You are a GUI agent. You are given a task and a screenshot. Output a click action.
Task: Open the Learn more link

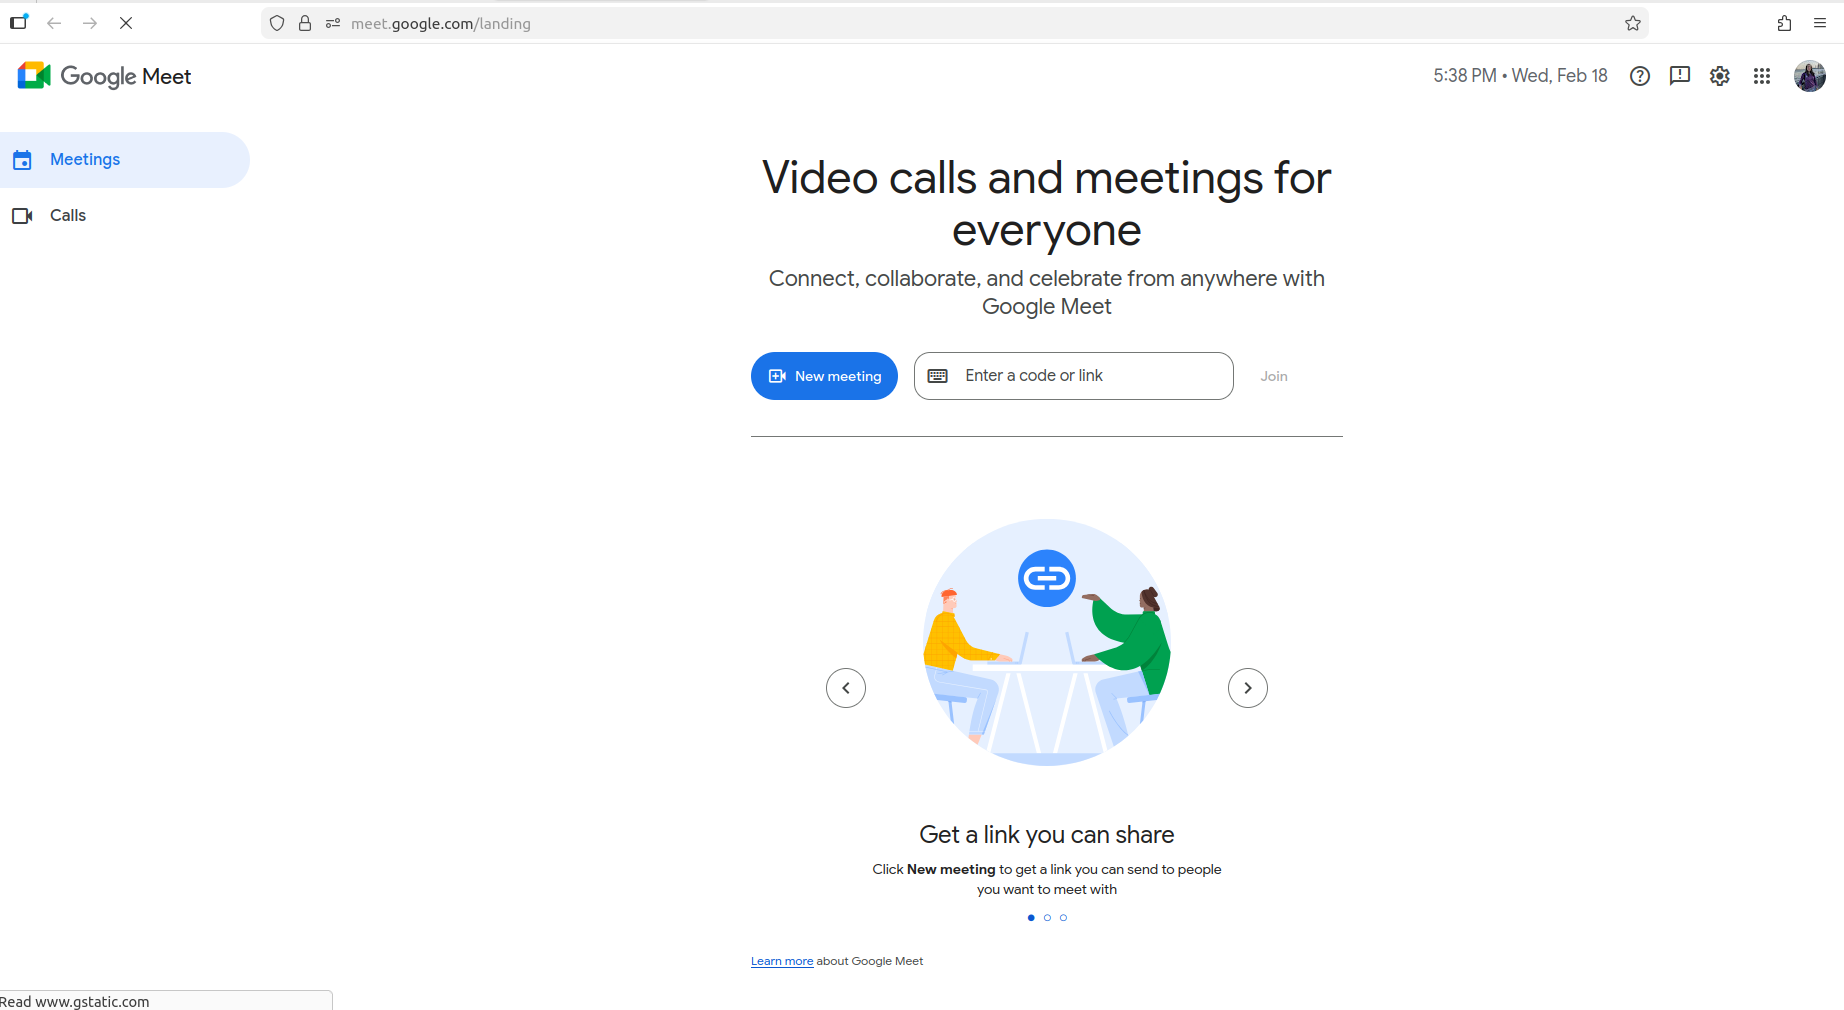(x=781, y=961)
